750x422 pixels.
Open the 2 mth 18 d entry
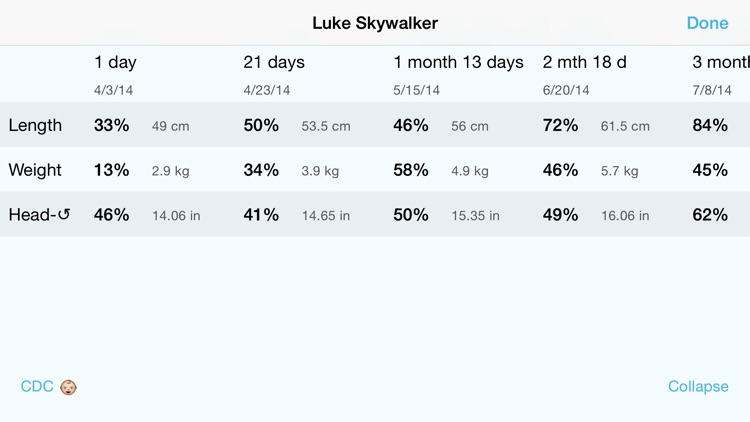585,62
